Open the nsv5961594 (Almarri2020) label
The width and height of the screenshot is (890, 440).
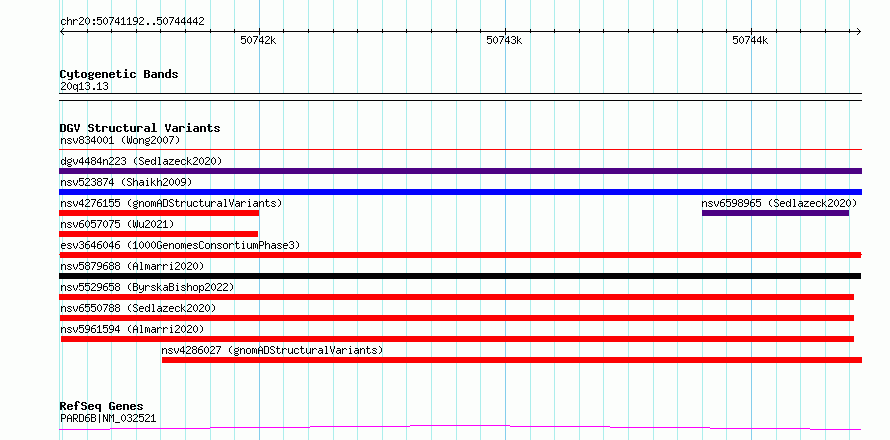[132, 329]
